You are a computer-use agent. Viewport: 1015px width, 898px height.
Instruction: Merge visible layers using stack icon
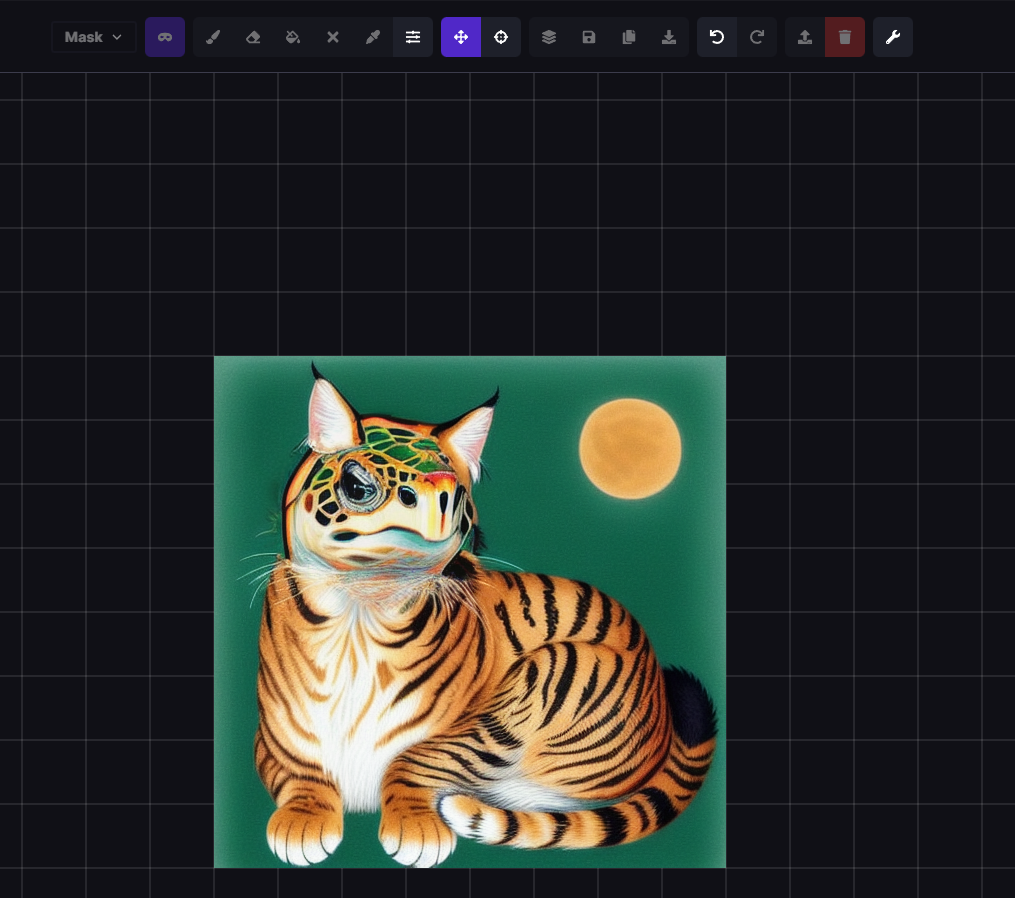pos(549,37)
